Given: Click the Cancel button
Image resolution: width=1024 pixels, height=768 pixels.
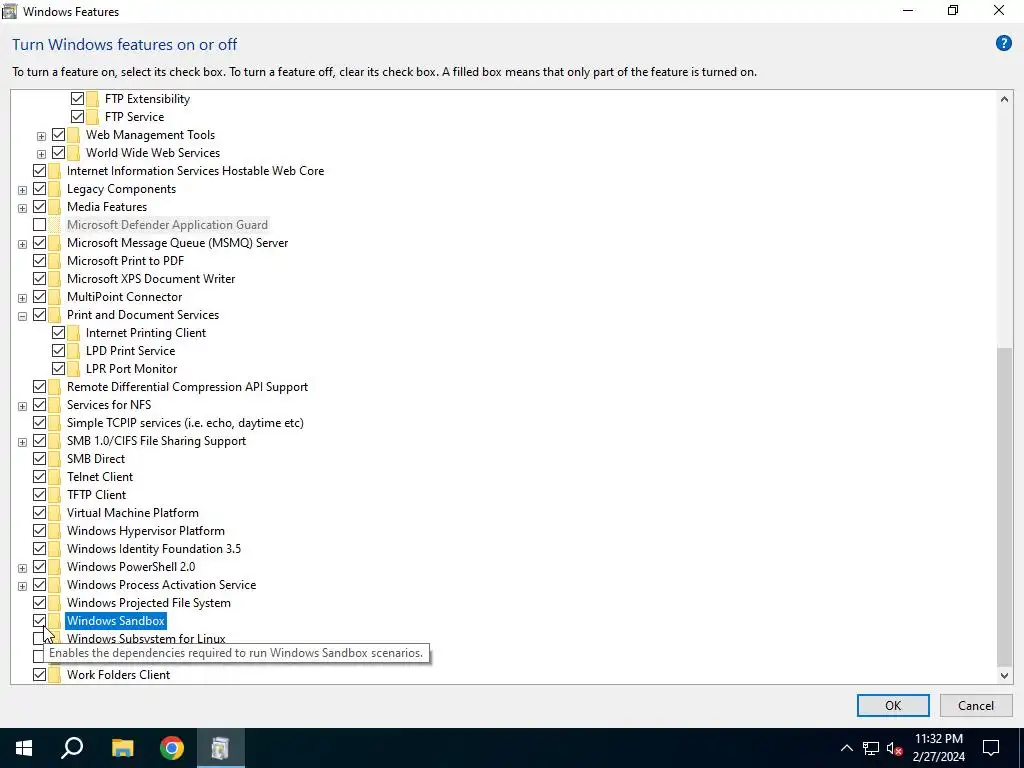Looking at the screenshot, I should click(x=976, y=705).
